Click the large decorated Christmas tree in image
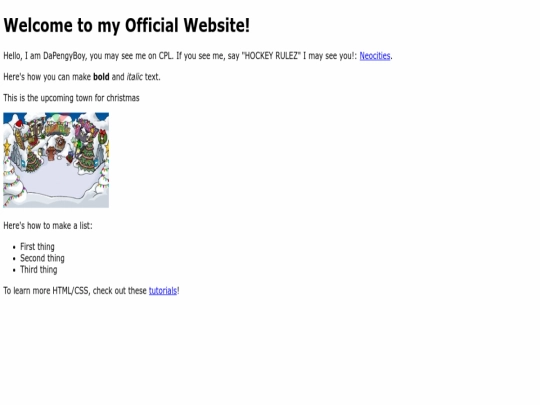 pos(87,157)
